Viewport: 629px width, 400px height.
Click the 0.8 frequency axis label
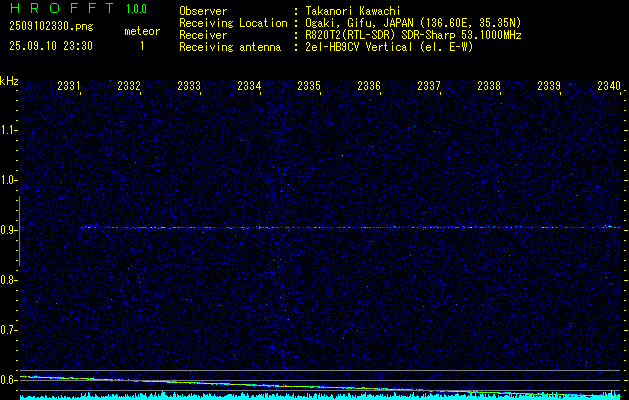[x=8, y=280]
